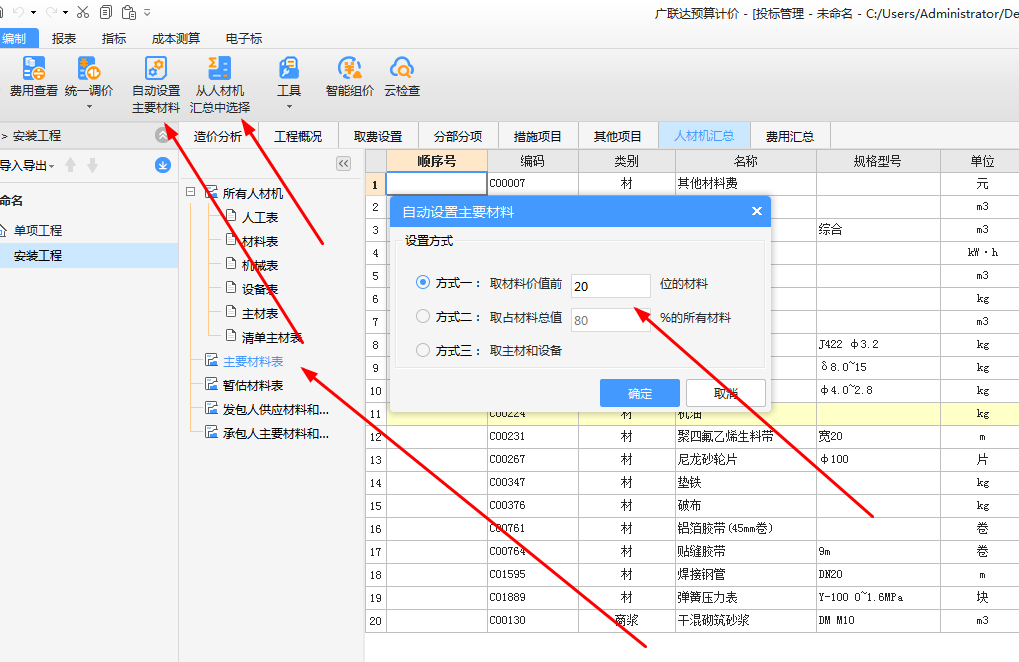The width and height of the screenshot is (1019, 662).
Task: Run 自动设置主要材料 from the ribbon
Action: click(156, 85)
